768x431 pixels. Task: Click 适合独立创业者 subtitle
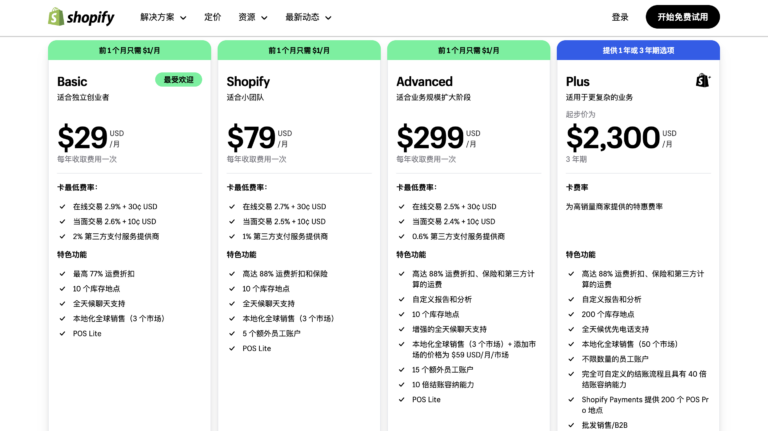click(x=83, y=97)
